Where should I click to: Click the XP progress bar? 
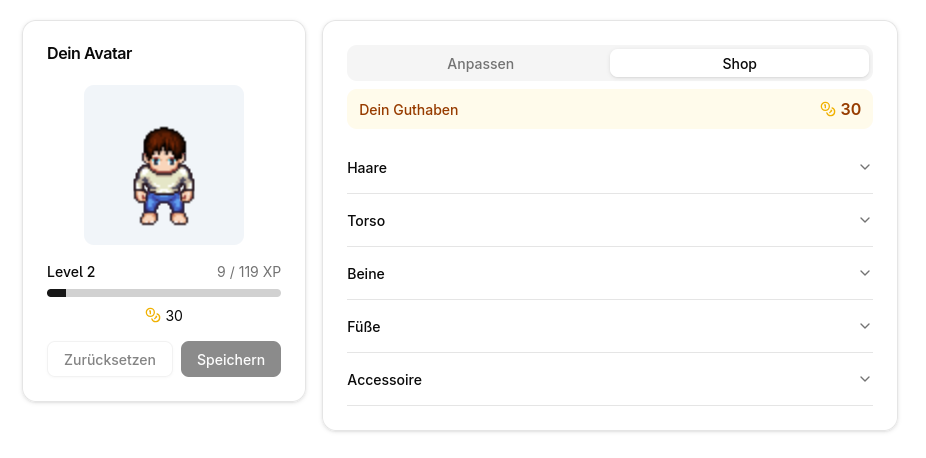pos(164,293)
